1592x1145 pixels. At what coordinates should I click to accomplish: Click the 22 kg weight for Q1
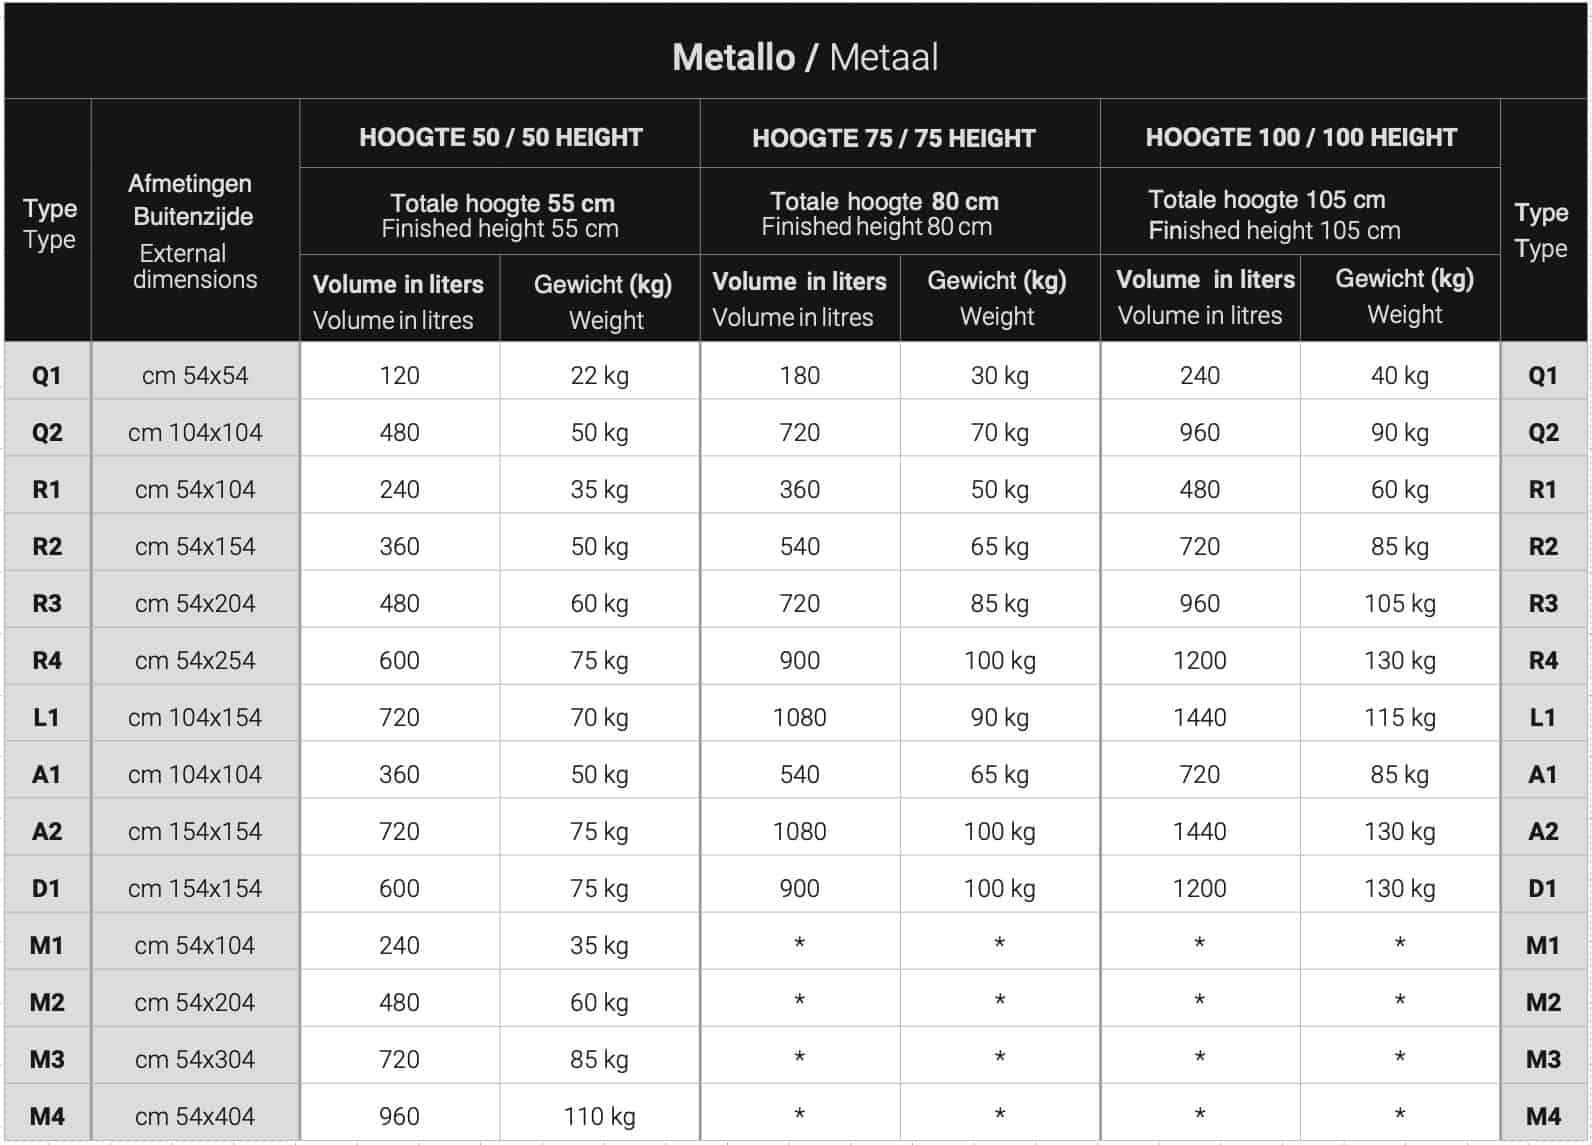point(599,375)
